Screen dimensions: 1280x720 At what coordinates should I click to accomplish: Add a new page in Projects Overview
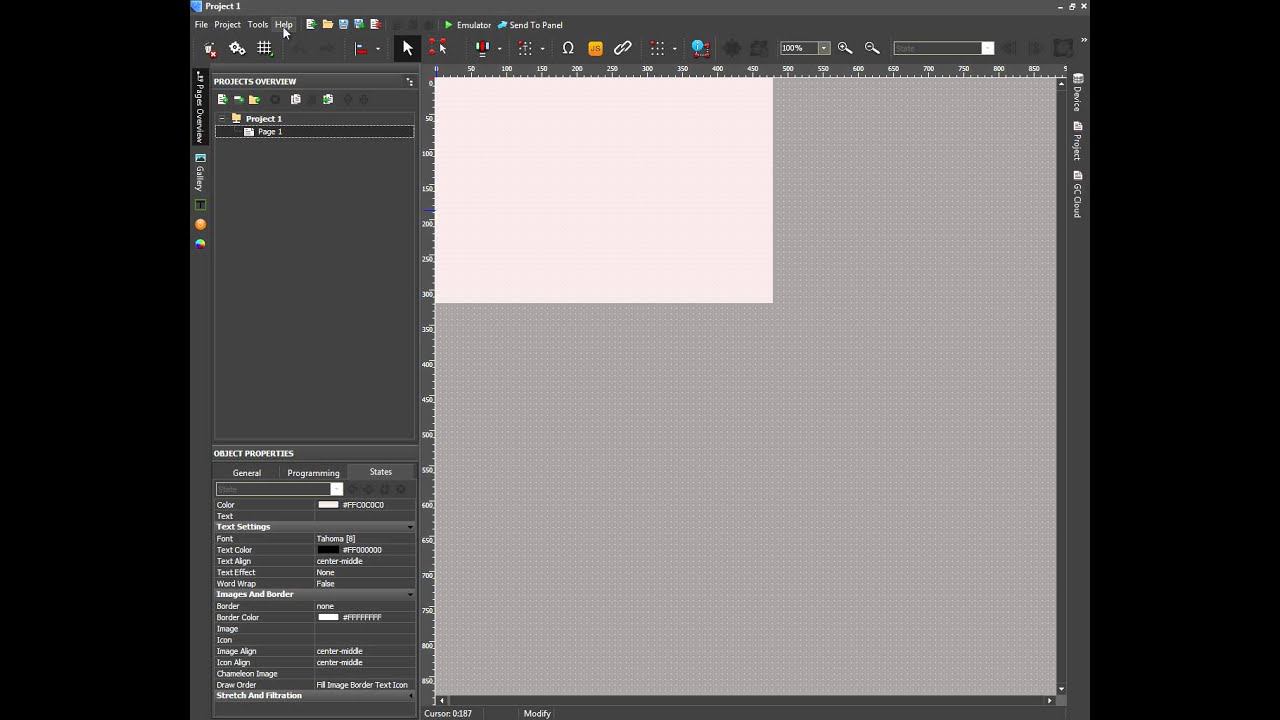click(x=222, y=100)
